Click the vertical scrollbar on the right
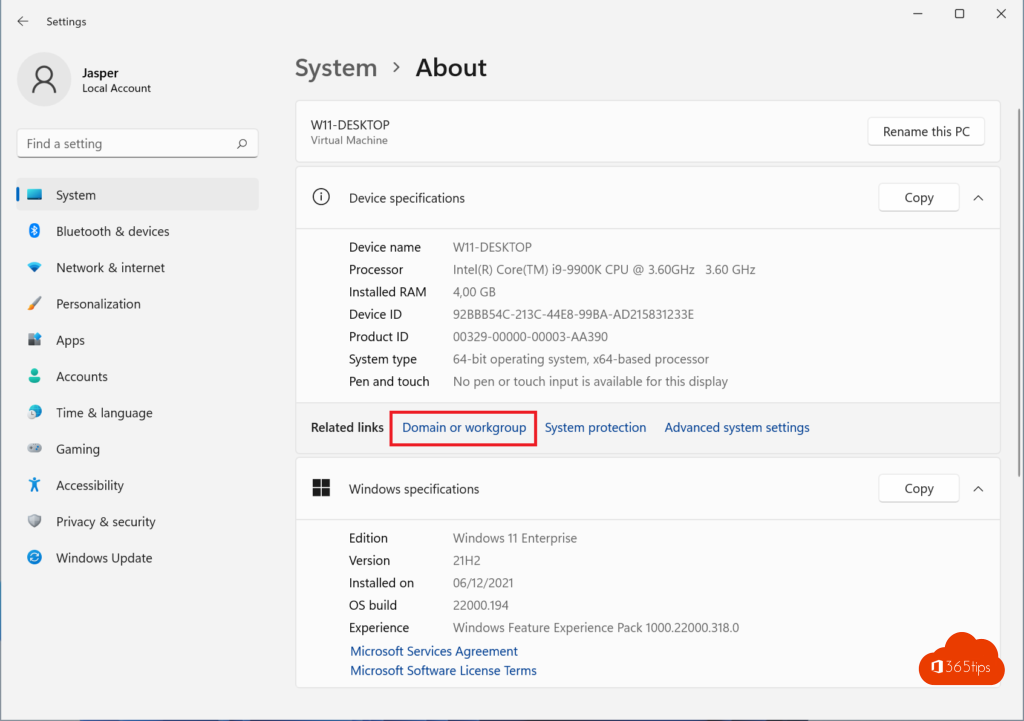This screenshot has width=1024, height=721. pyautogui.click(x=1019, y=294)
